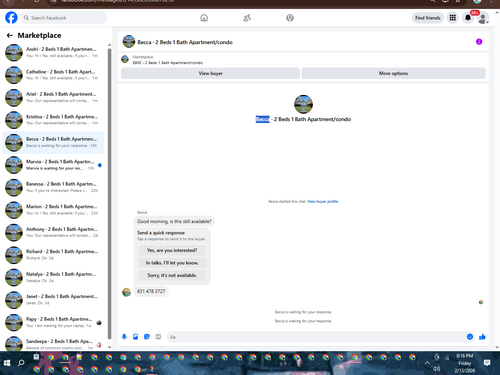This screenshot has width=500, height=375.
Task: Send quick reply "In talks. I'll let you know."
Action: pyautogui.click(x=172, y=263)
